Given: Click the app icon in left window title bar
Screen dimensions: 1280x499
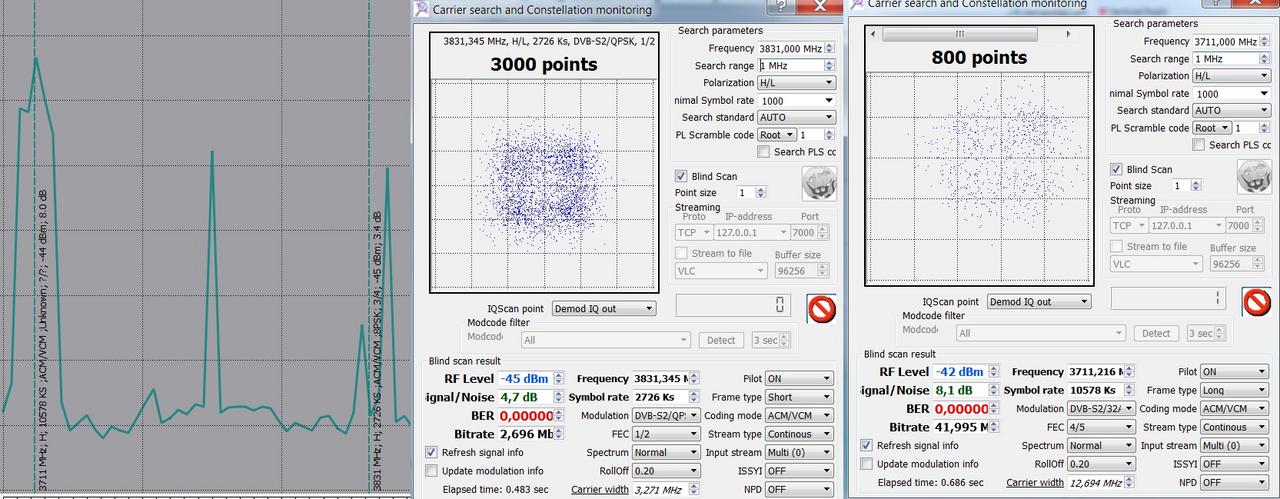Looking at the screenshot, I should 421,9.
